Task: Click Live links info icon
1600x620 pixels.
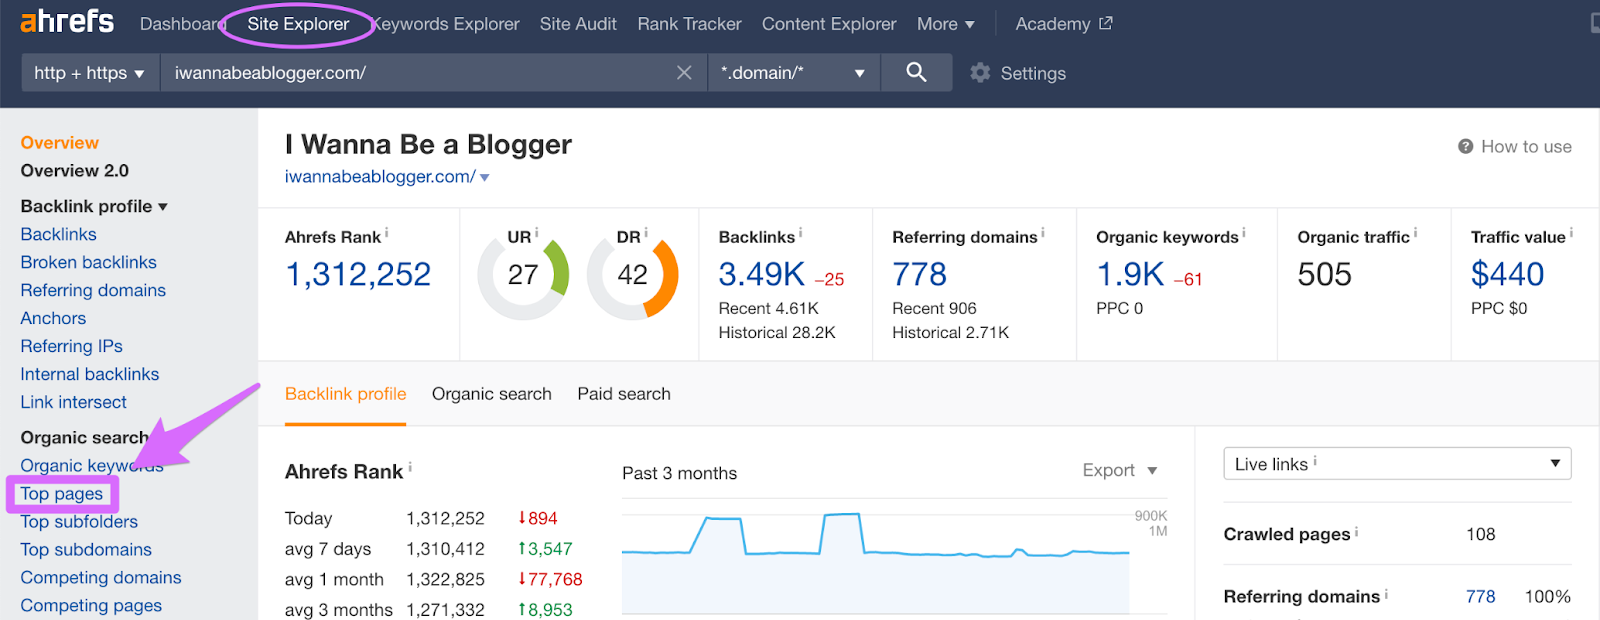Action: pyautogui.click(x=1315, y=461)
